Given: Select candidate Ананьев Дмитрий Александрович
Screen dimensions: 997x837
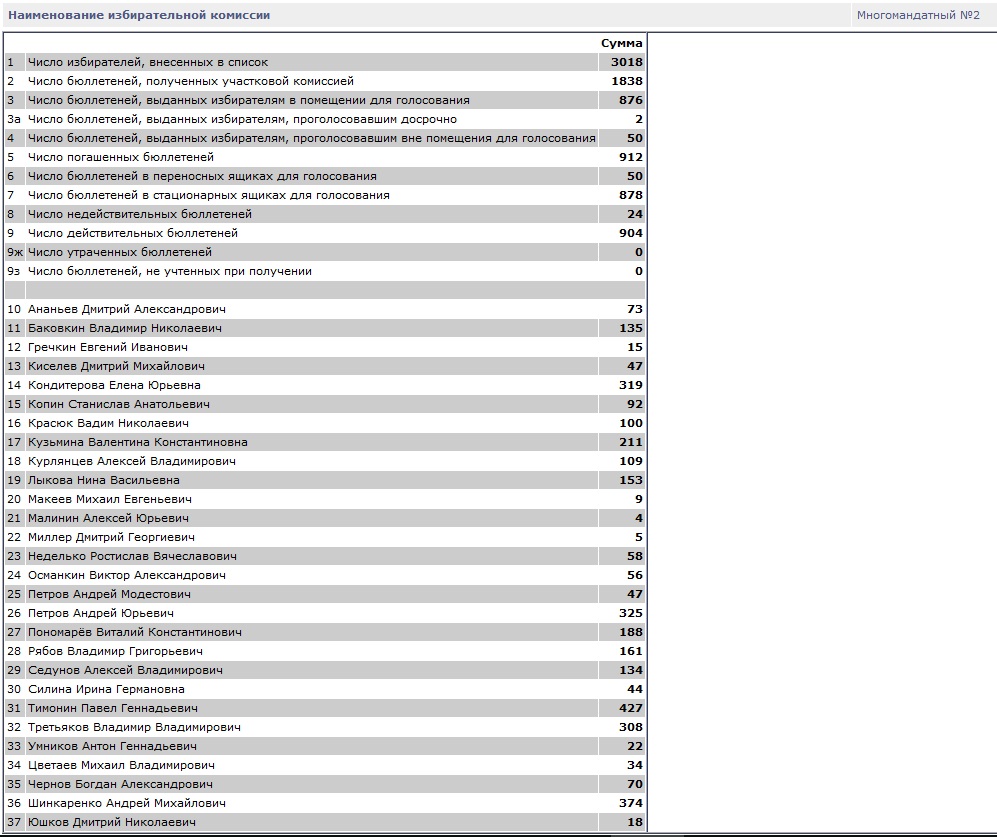Looking at the screenshot, I should [x=127, y=309].
